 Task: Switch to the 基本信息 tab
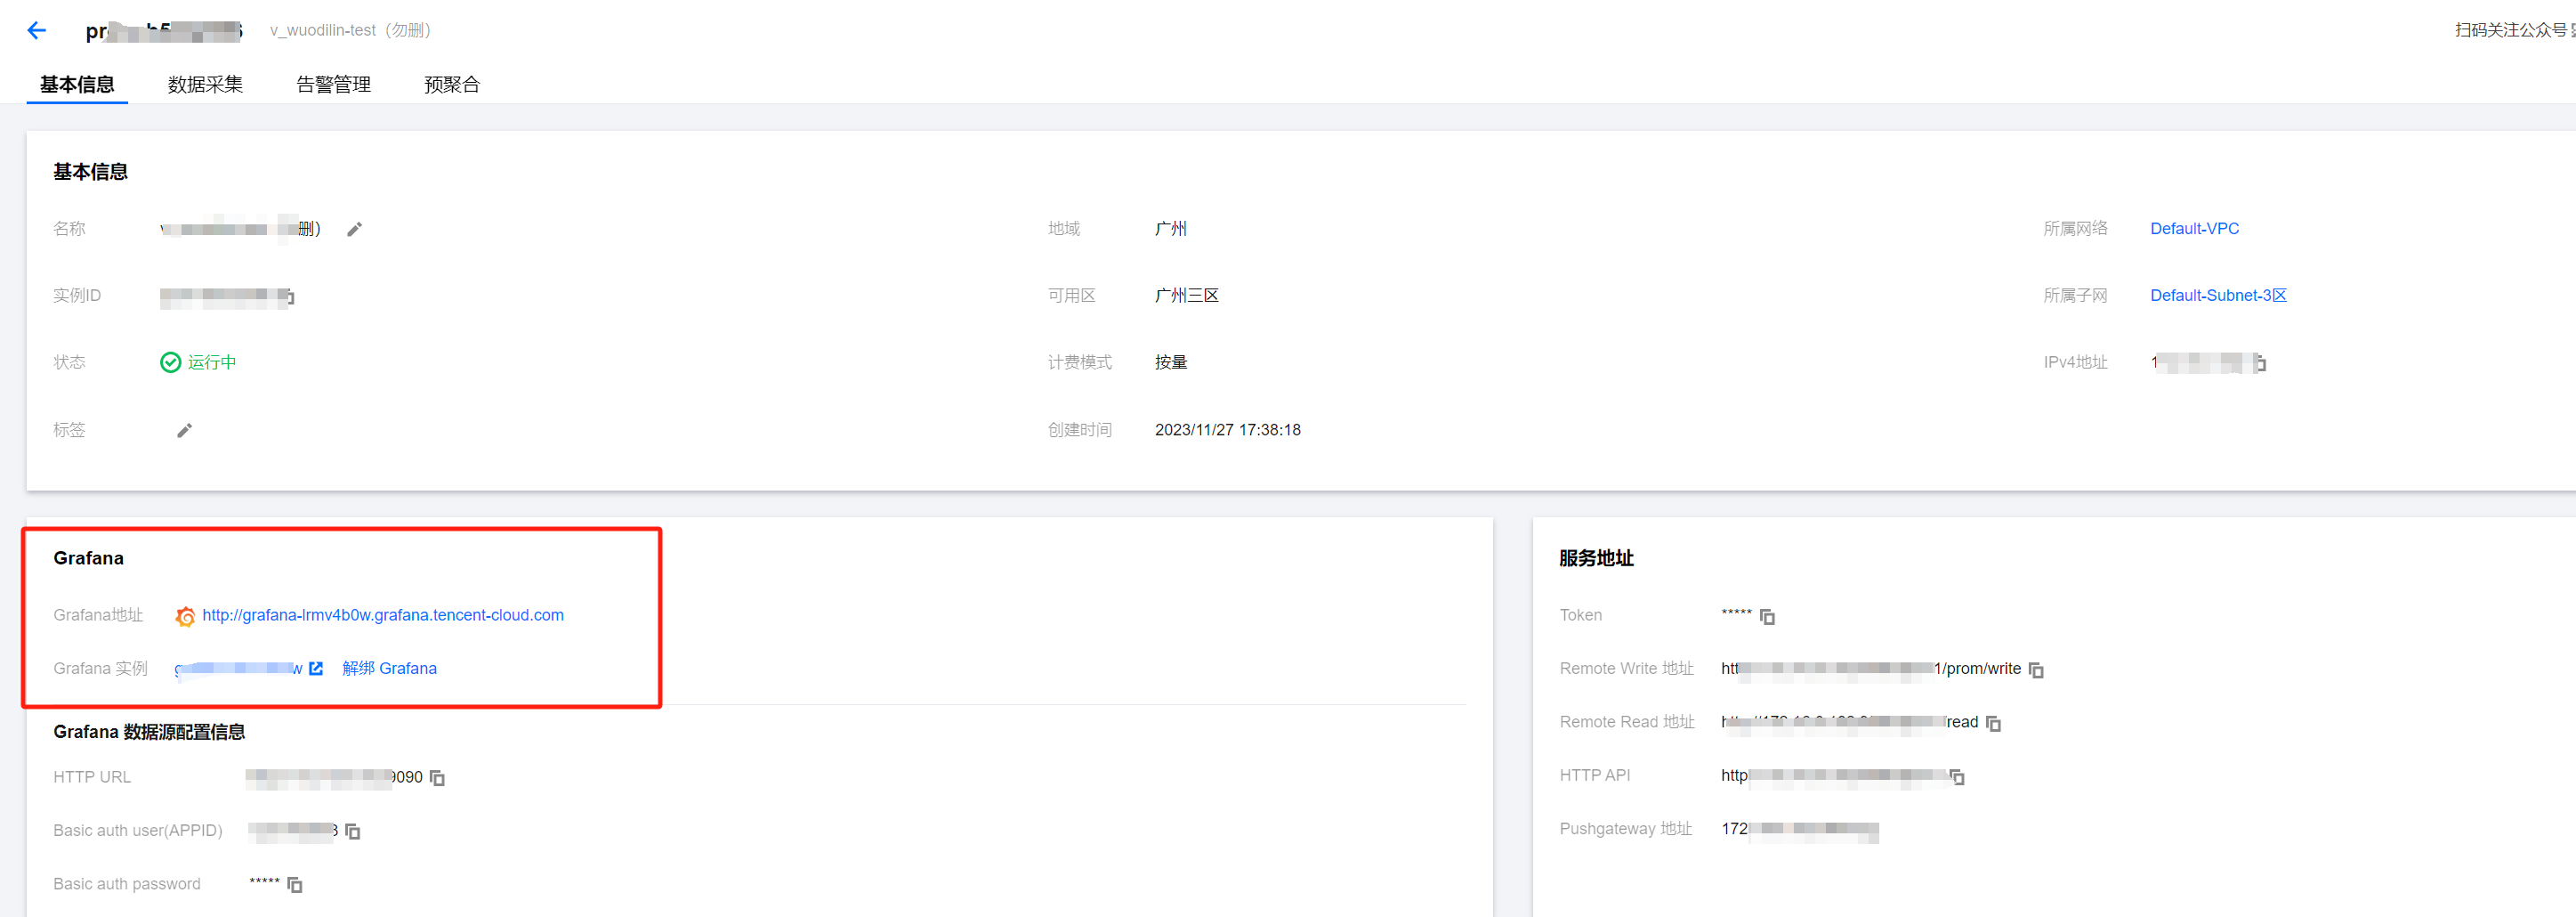(x=77, y=84)
